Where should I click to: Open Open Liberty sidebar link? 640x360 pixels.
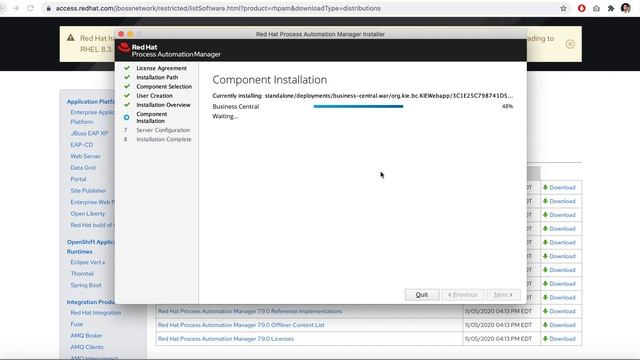[x=88, y=213]
